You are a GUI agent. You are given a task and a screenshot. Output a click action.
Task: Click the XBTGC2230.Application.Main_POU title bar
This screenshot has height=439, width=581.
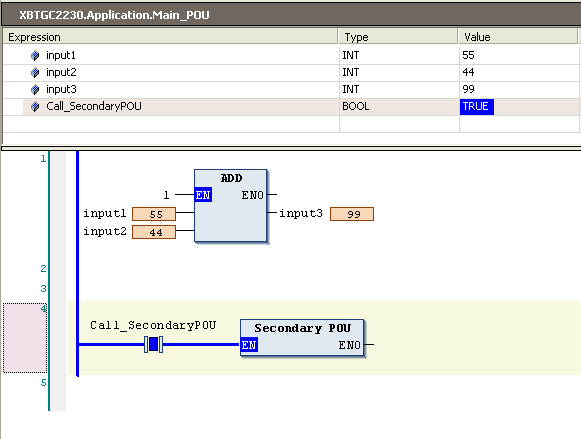[x=290, y=15]
